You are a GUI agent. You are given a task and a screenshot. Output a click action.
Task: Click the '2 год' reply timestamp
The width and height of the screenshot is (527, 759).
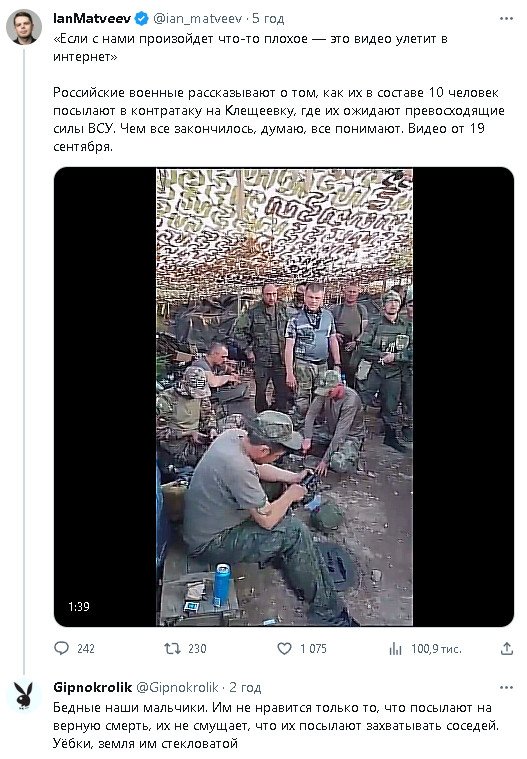click(x=245, y=687)
